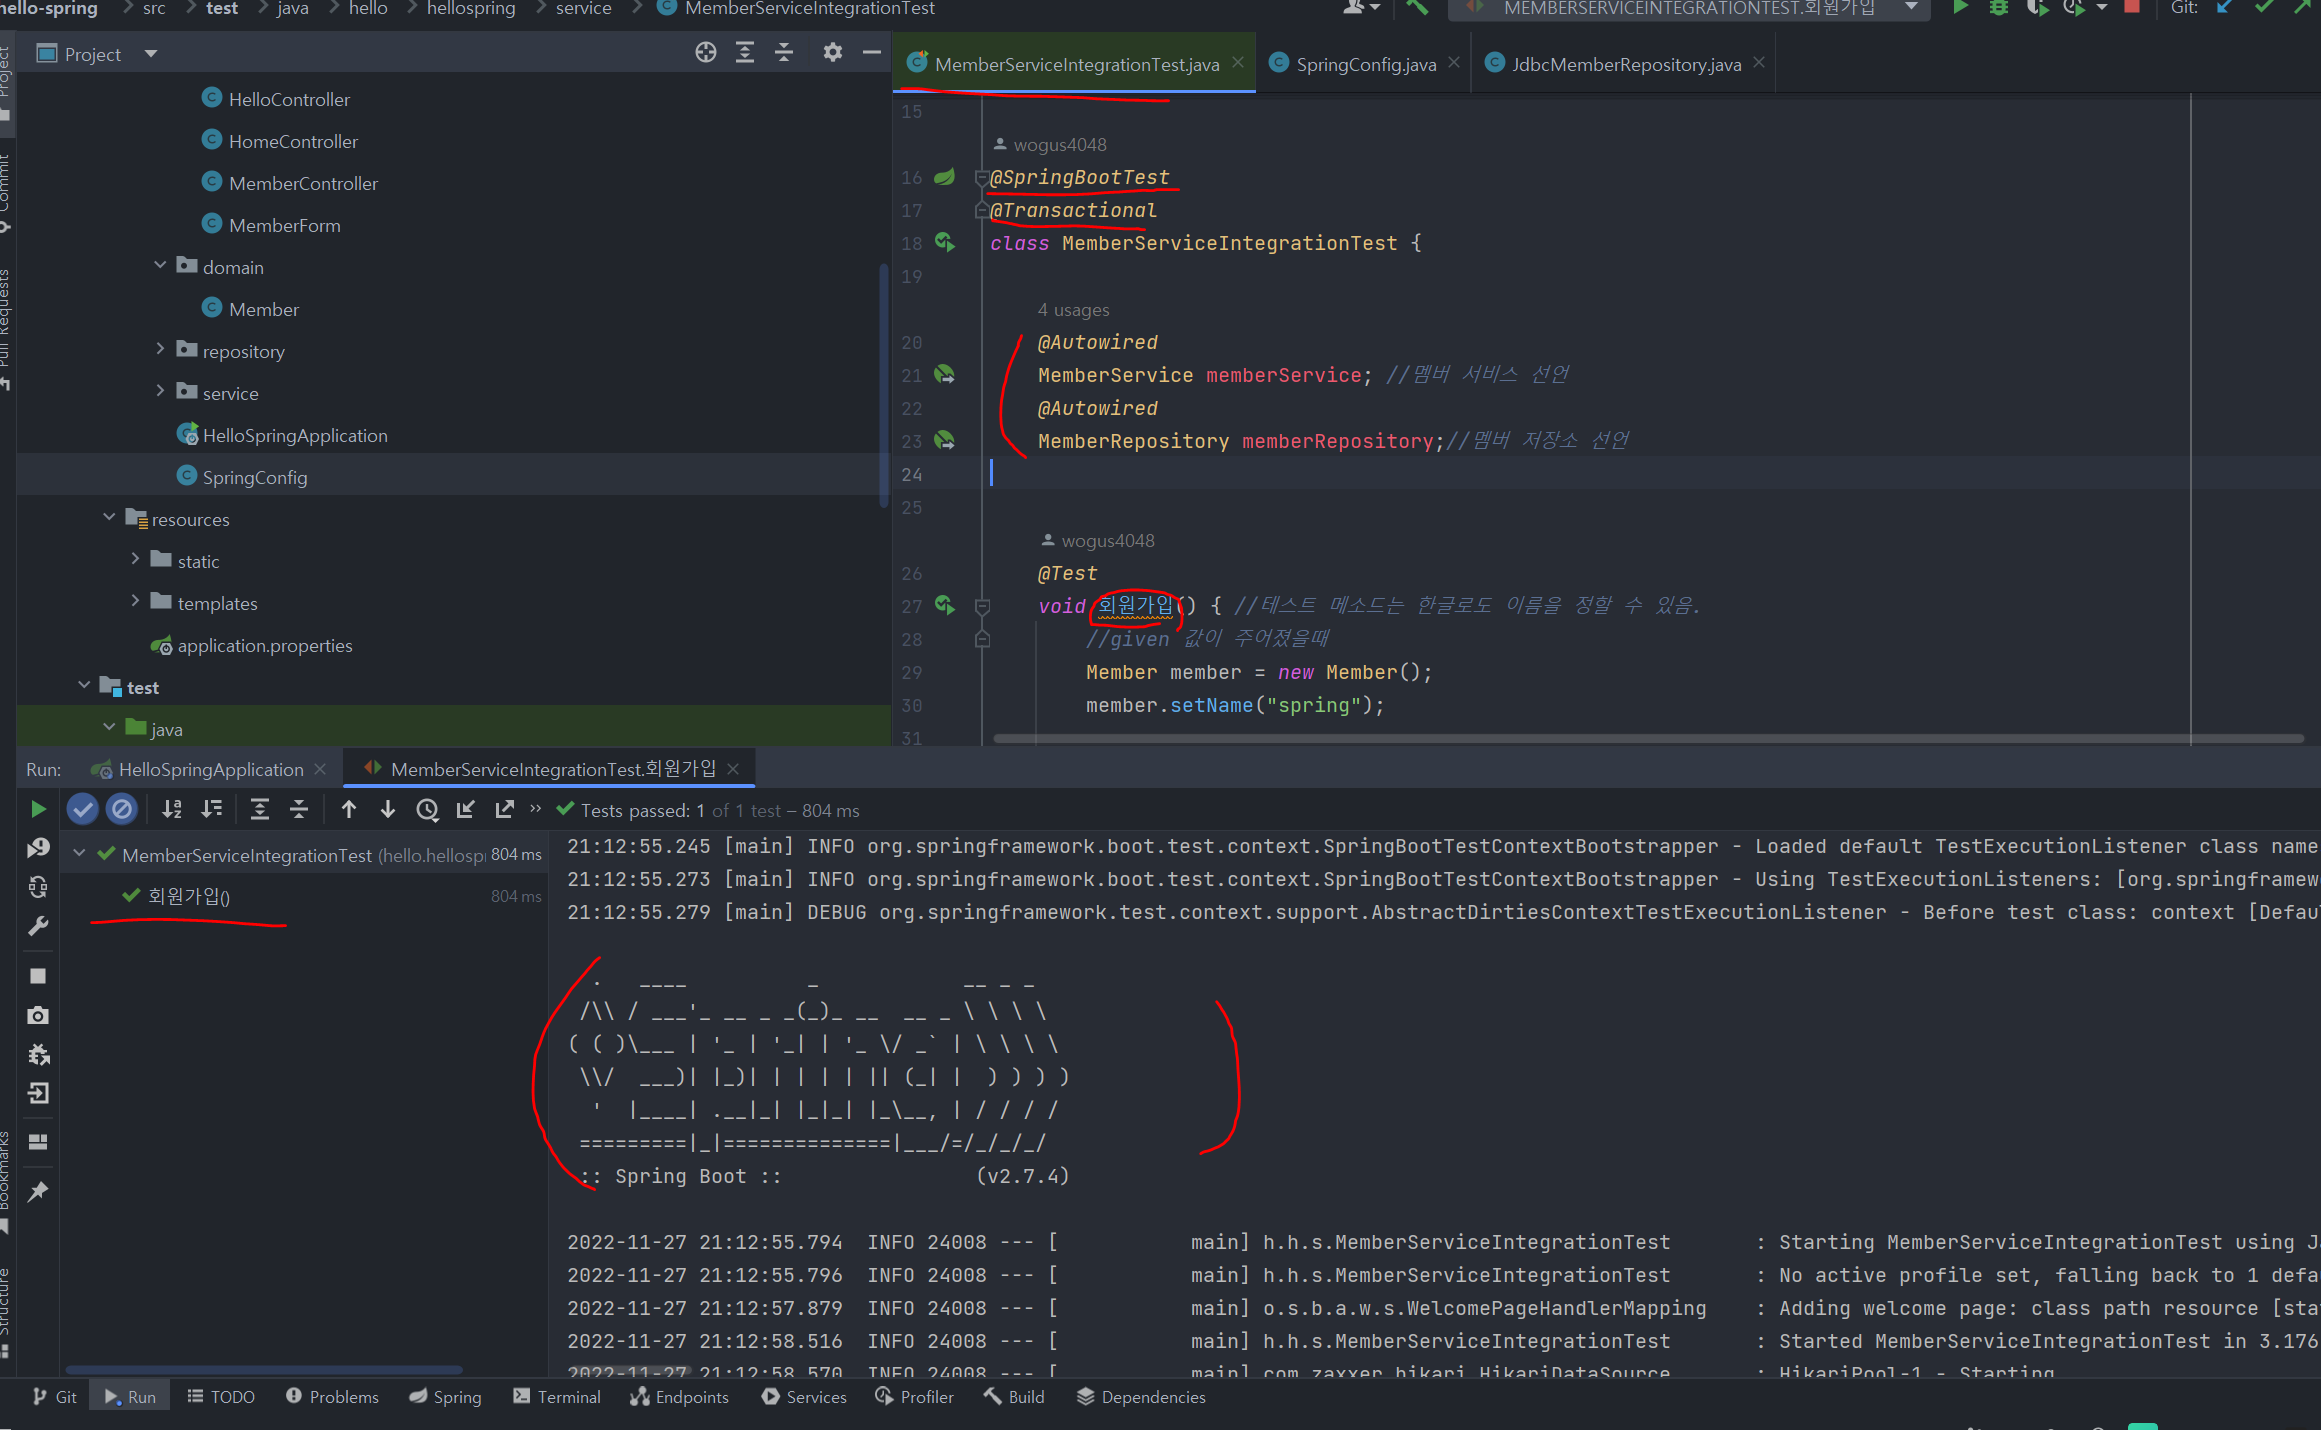Viewport: 2321px width, 1430px height.
Task: Click the Select Opened File locate icon
Action: point(705,53)
